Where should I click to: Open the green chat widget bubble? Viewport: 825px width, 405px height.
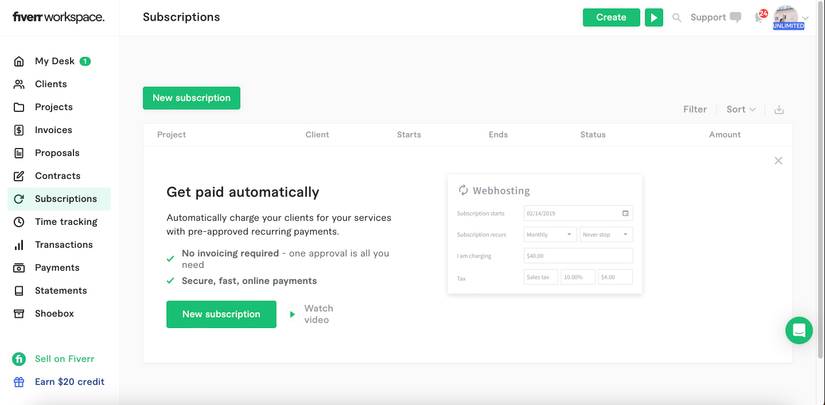(799, 330)
